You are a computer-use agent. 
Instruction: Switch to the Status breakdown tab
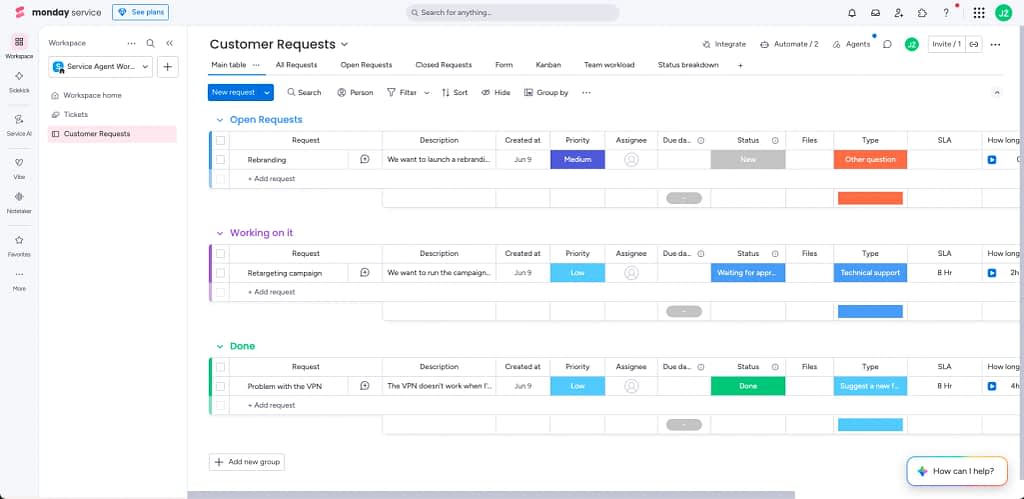tap(688, 65)
